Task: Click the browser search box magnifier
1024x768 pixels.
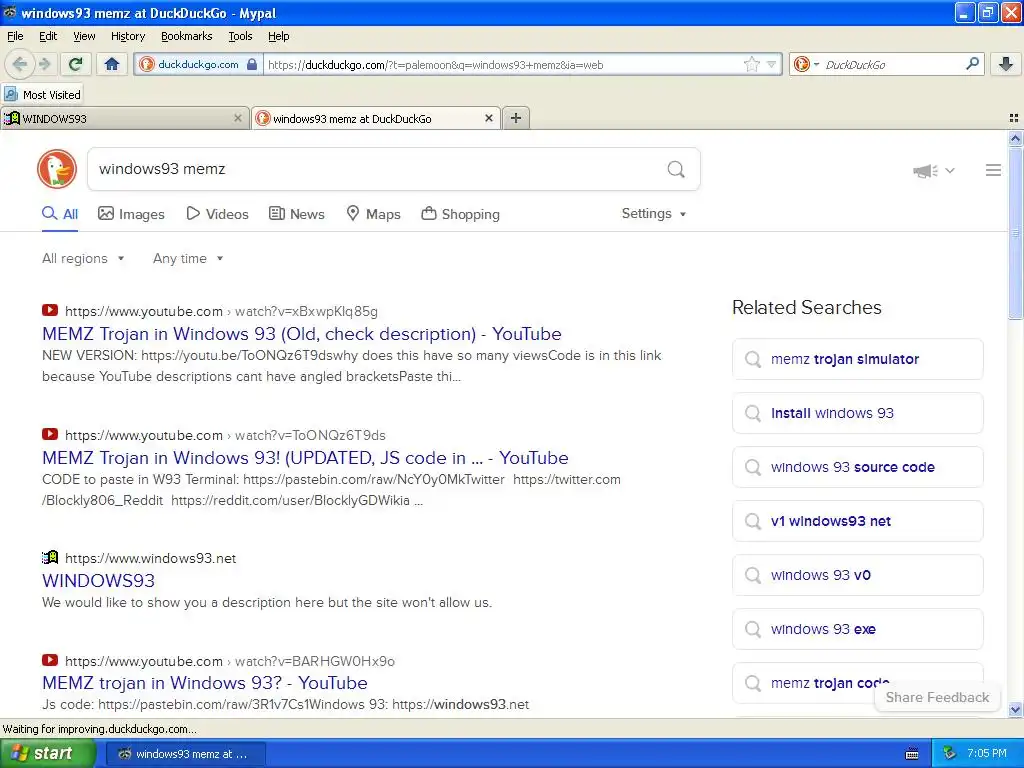Action: [972, 63]
